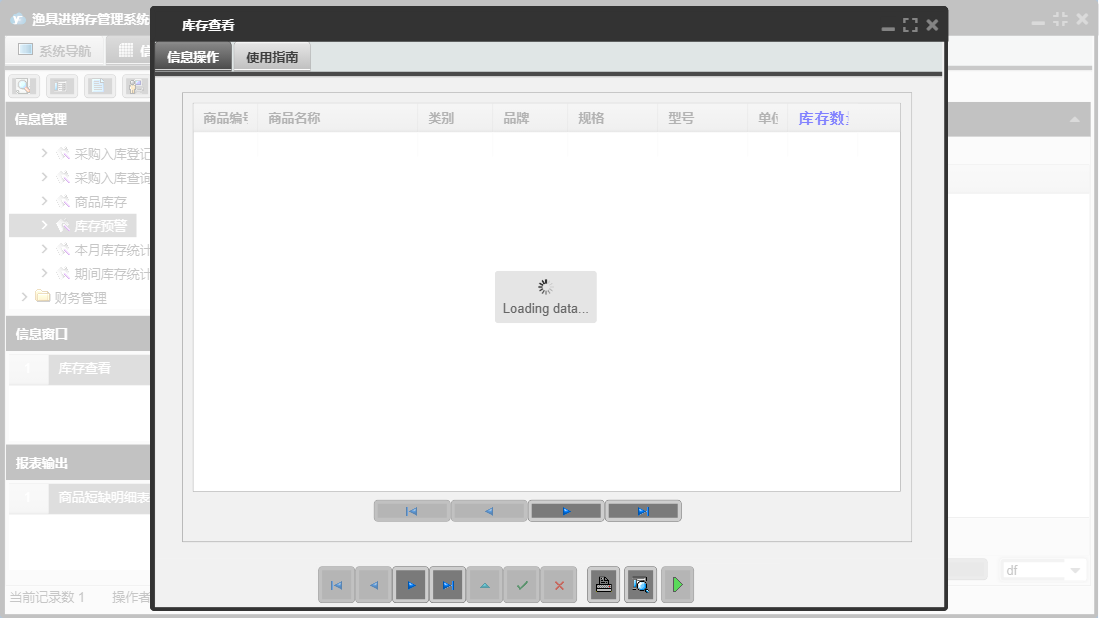Click the red X cancel icon
This screenshot has height=618, width=1099.
point(558,585)
